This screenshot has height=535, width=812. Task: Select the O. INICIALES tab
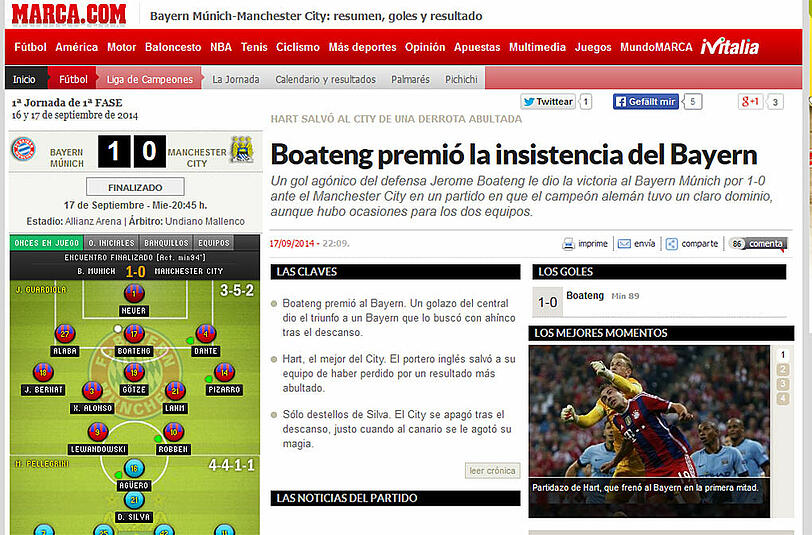coord(111,243)
